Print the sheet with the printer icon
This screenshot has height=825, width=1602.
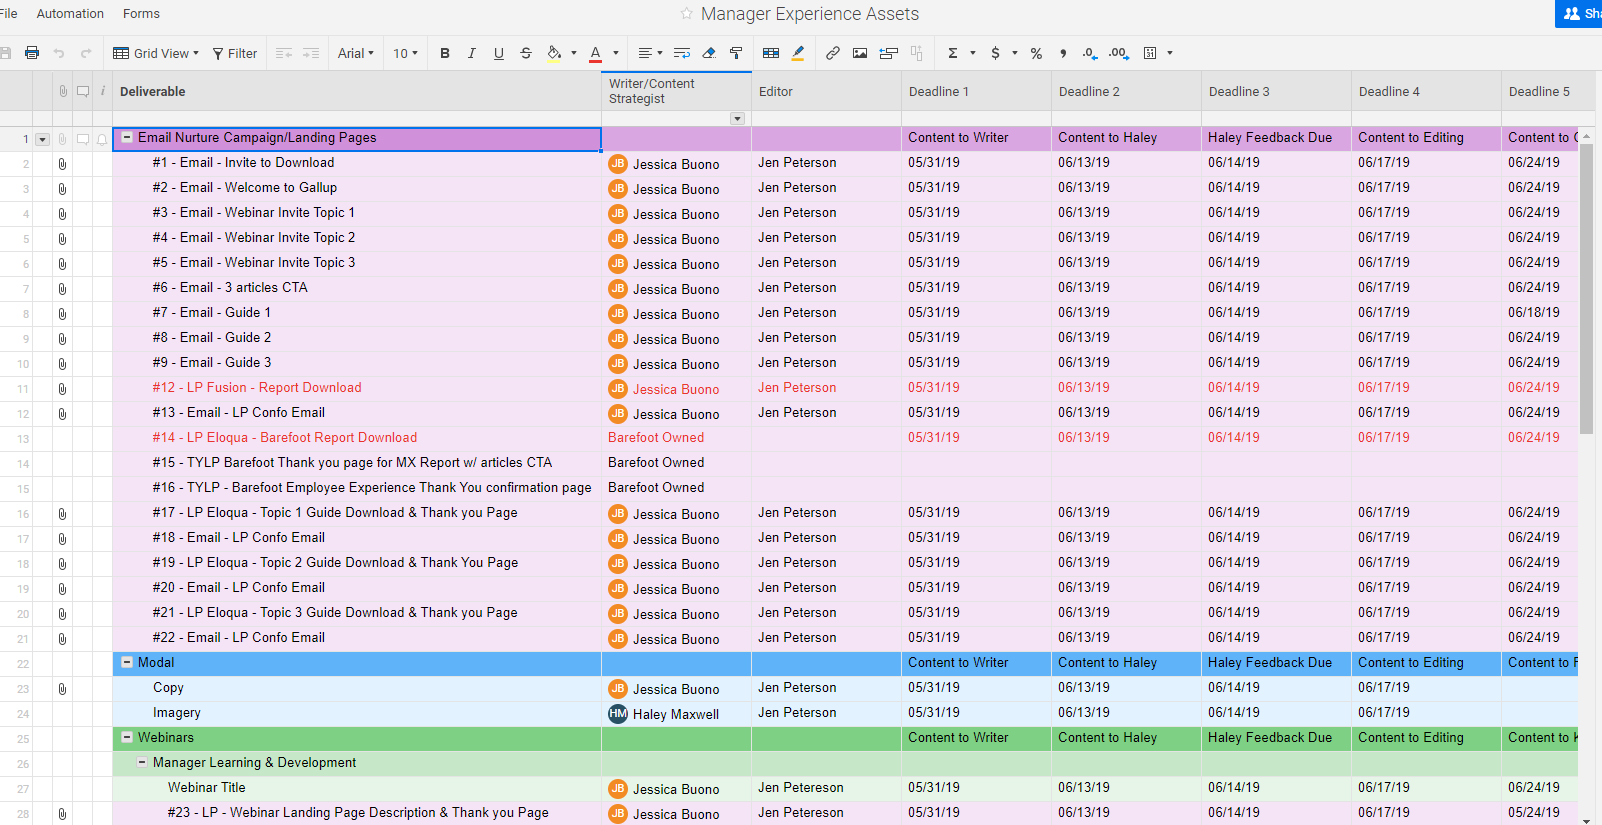[32, 53]
